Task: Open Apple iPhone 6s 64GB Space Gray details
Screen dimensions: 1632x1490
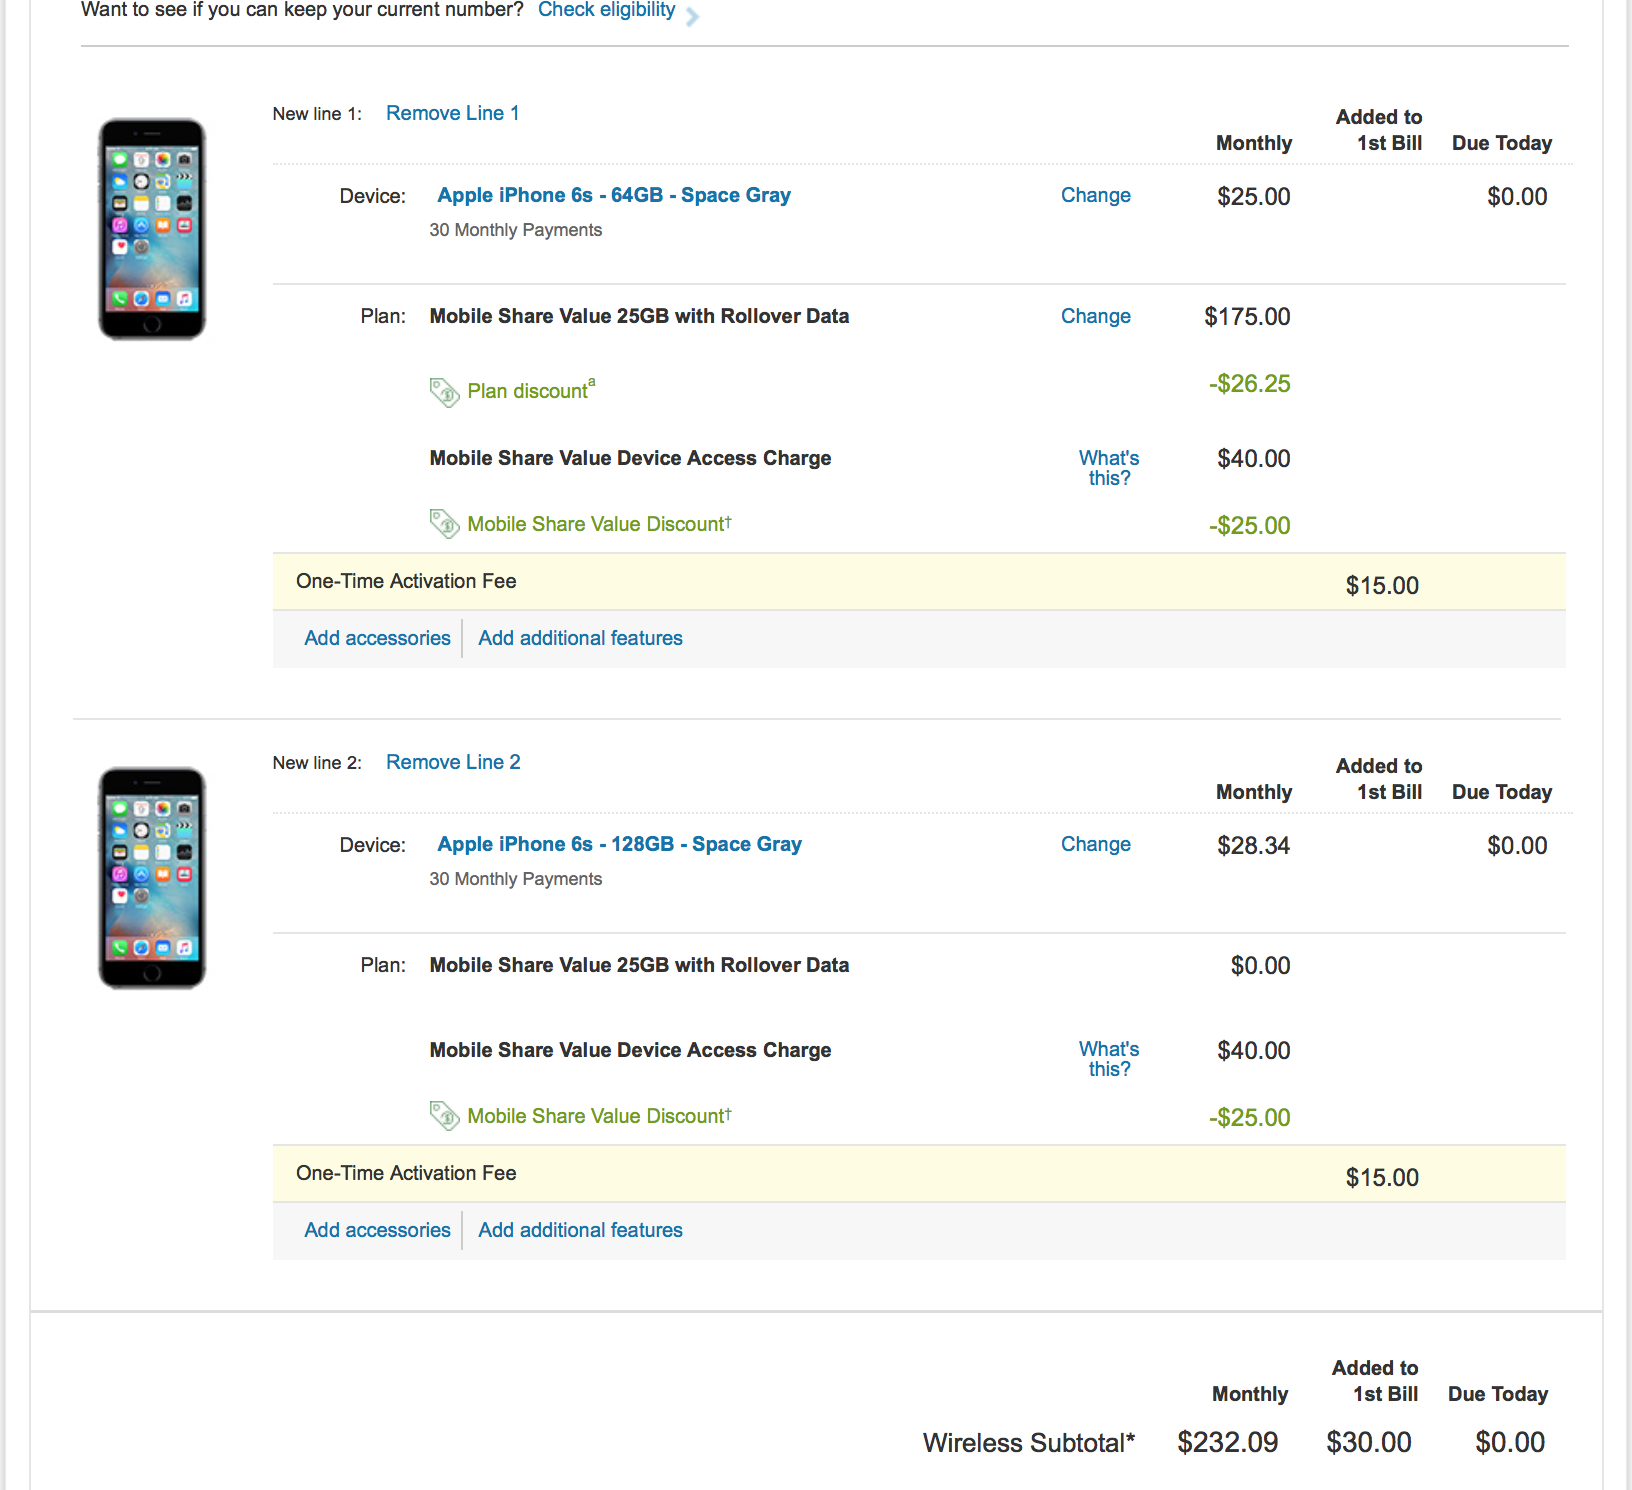Action: point(613,196)
